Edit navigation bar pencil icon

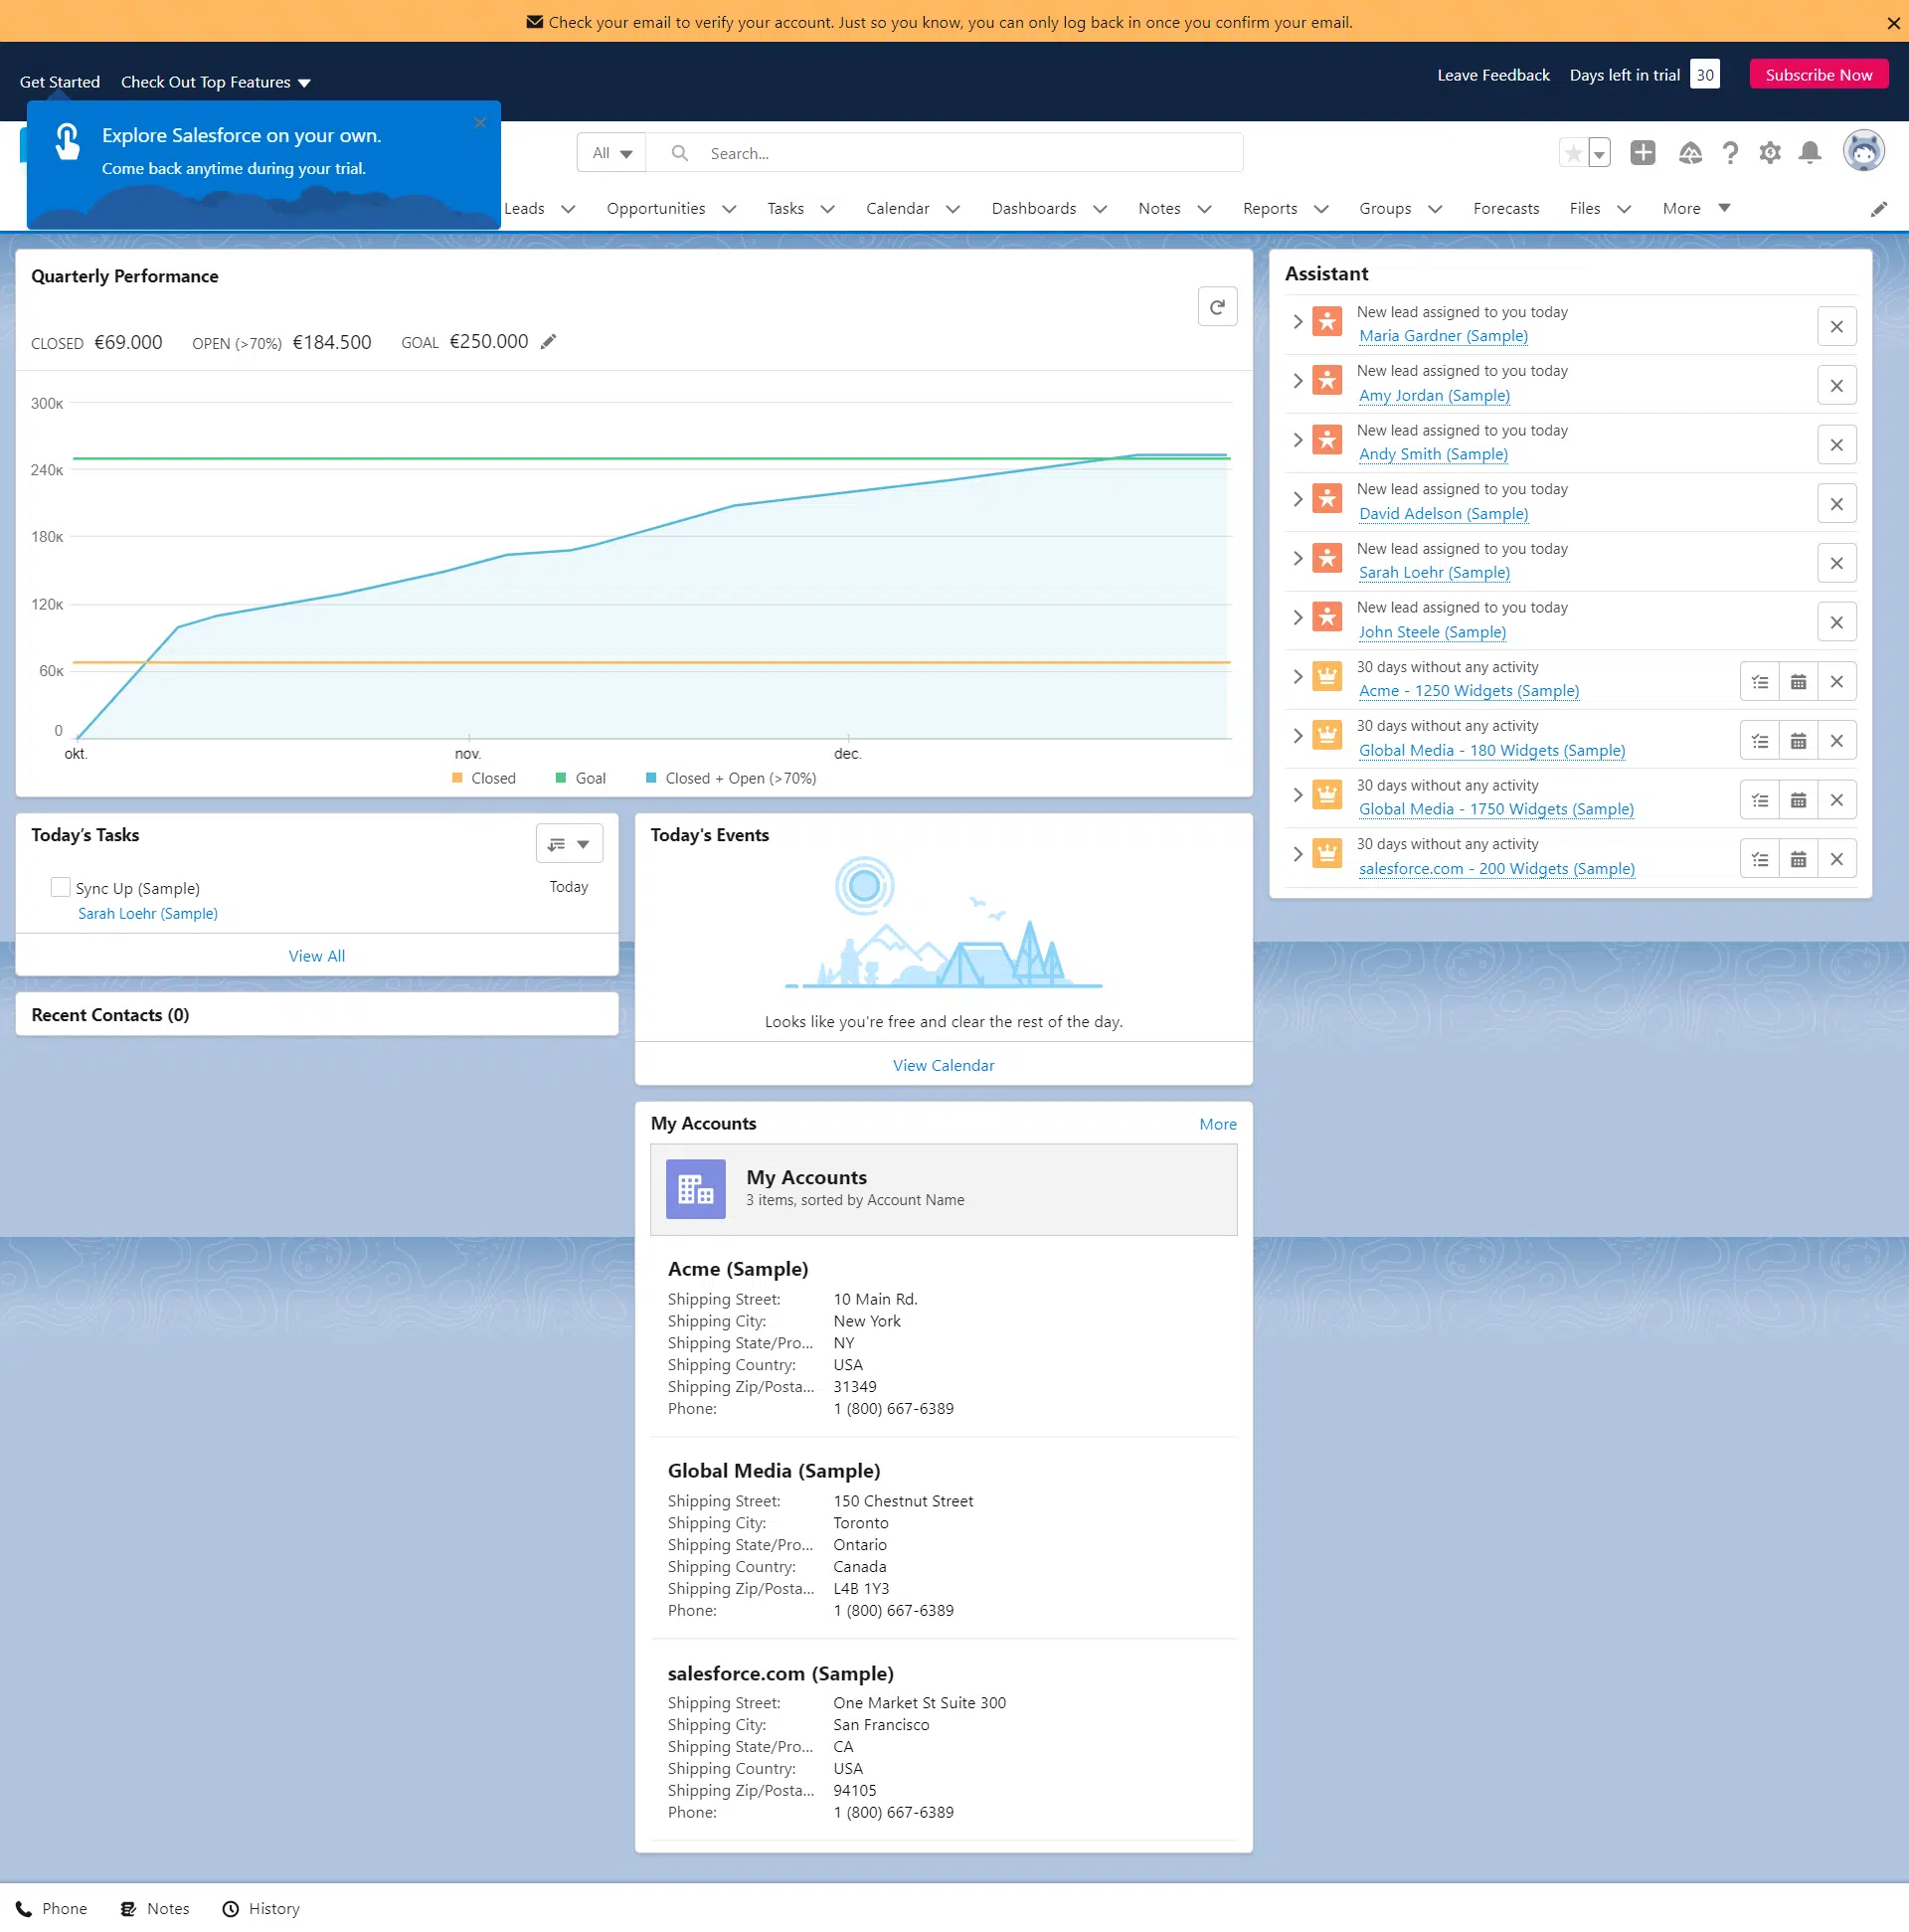pos(1879,209)
